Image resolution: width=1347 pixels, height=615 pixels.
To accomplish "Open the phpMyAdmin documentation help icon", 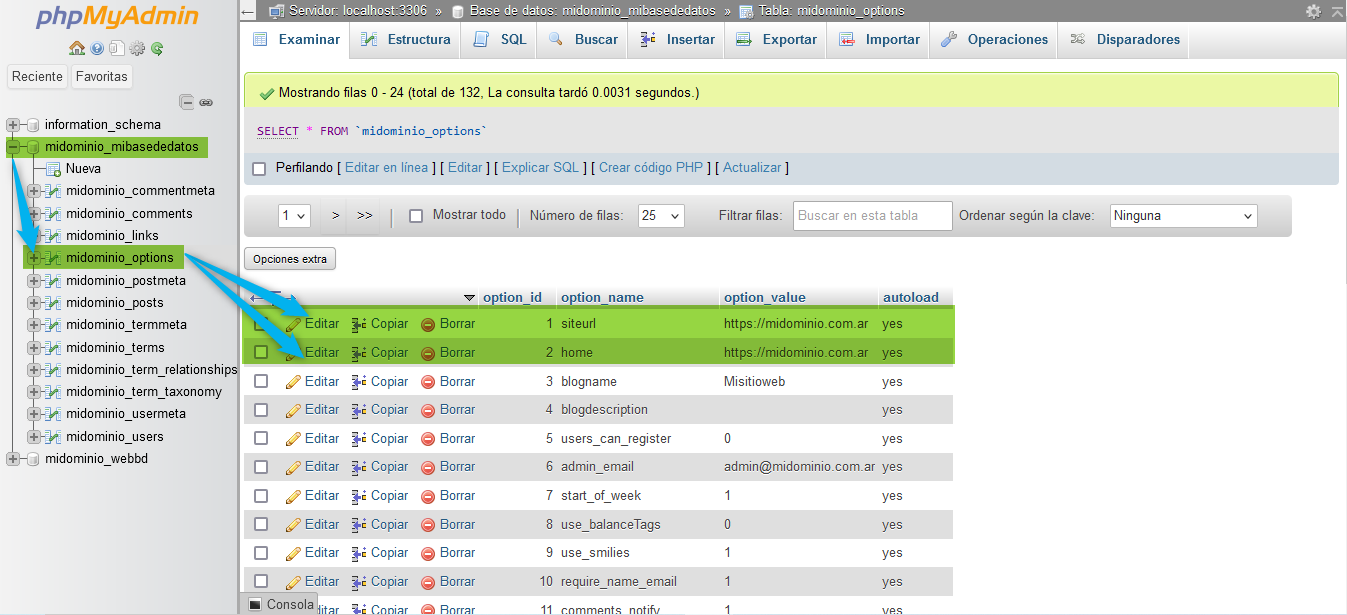I will coord(97,48).
